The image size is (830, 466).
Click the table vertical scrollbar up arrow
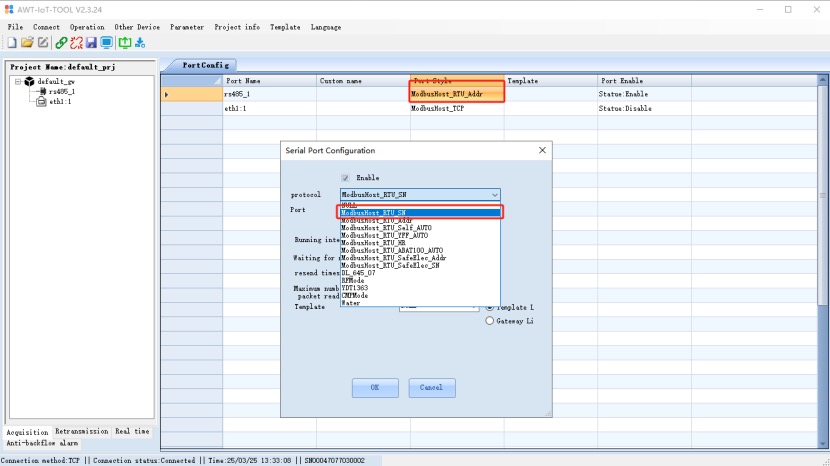click(822, 80)
